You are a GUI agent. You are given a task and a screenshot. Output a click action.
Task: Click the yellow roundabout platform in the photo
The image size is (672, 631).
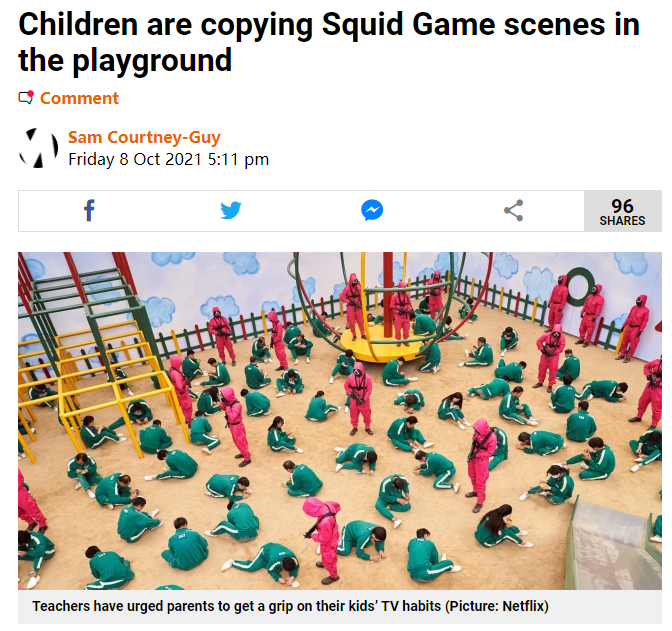[x=381, y=346]
